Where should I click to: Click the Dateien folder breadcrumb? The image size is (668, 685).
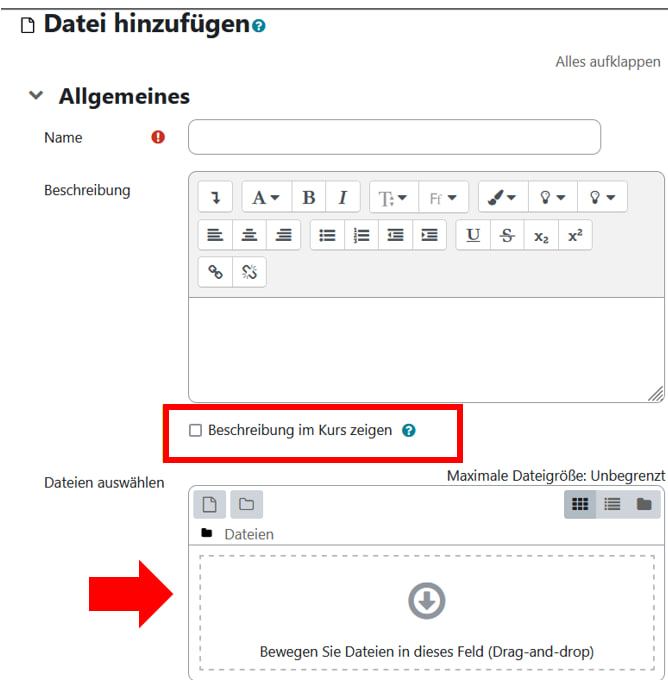pos(248,534)
